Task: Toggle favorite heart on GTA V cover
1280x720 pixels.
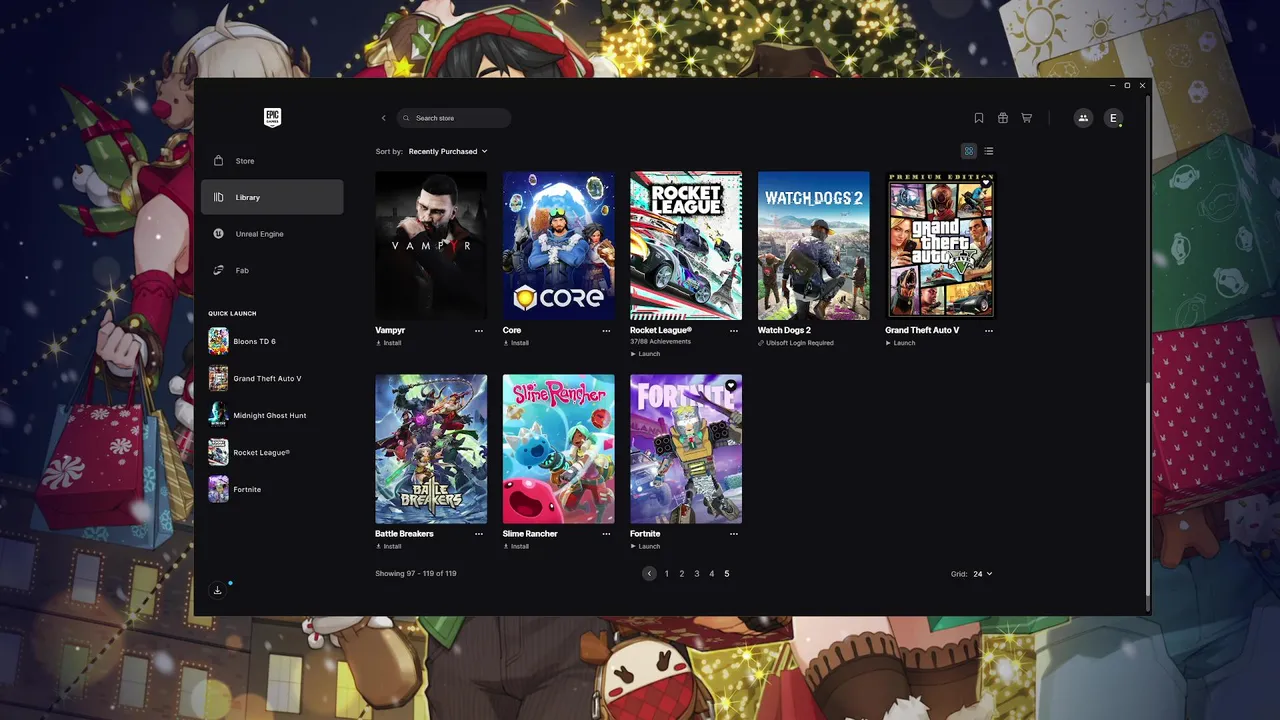Action: click(x=986, y=182)
